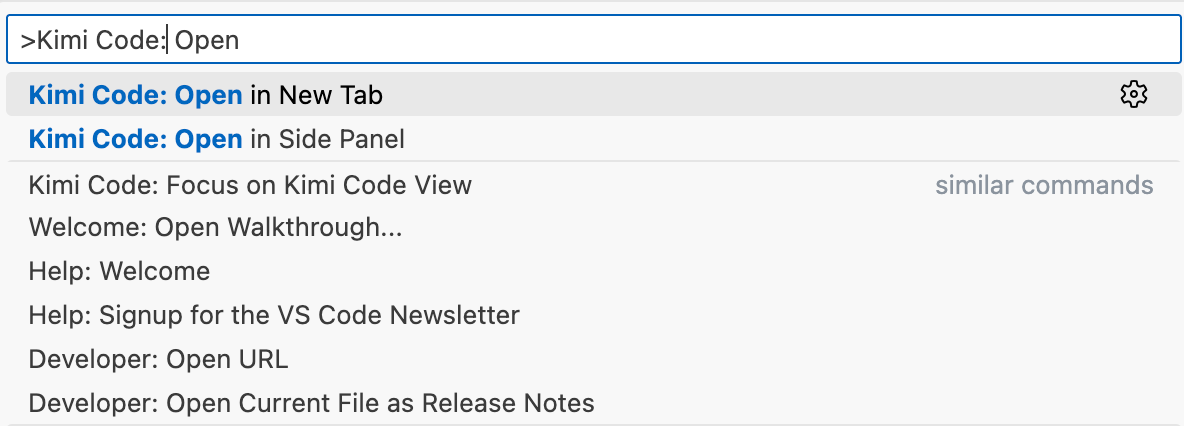
Task: Click the "Welcome:" prefix of Open Walkthrough row
Action: 87,228
